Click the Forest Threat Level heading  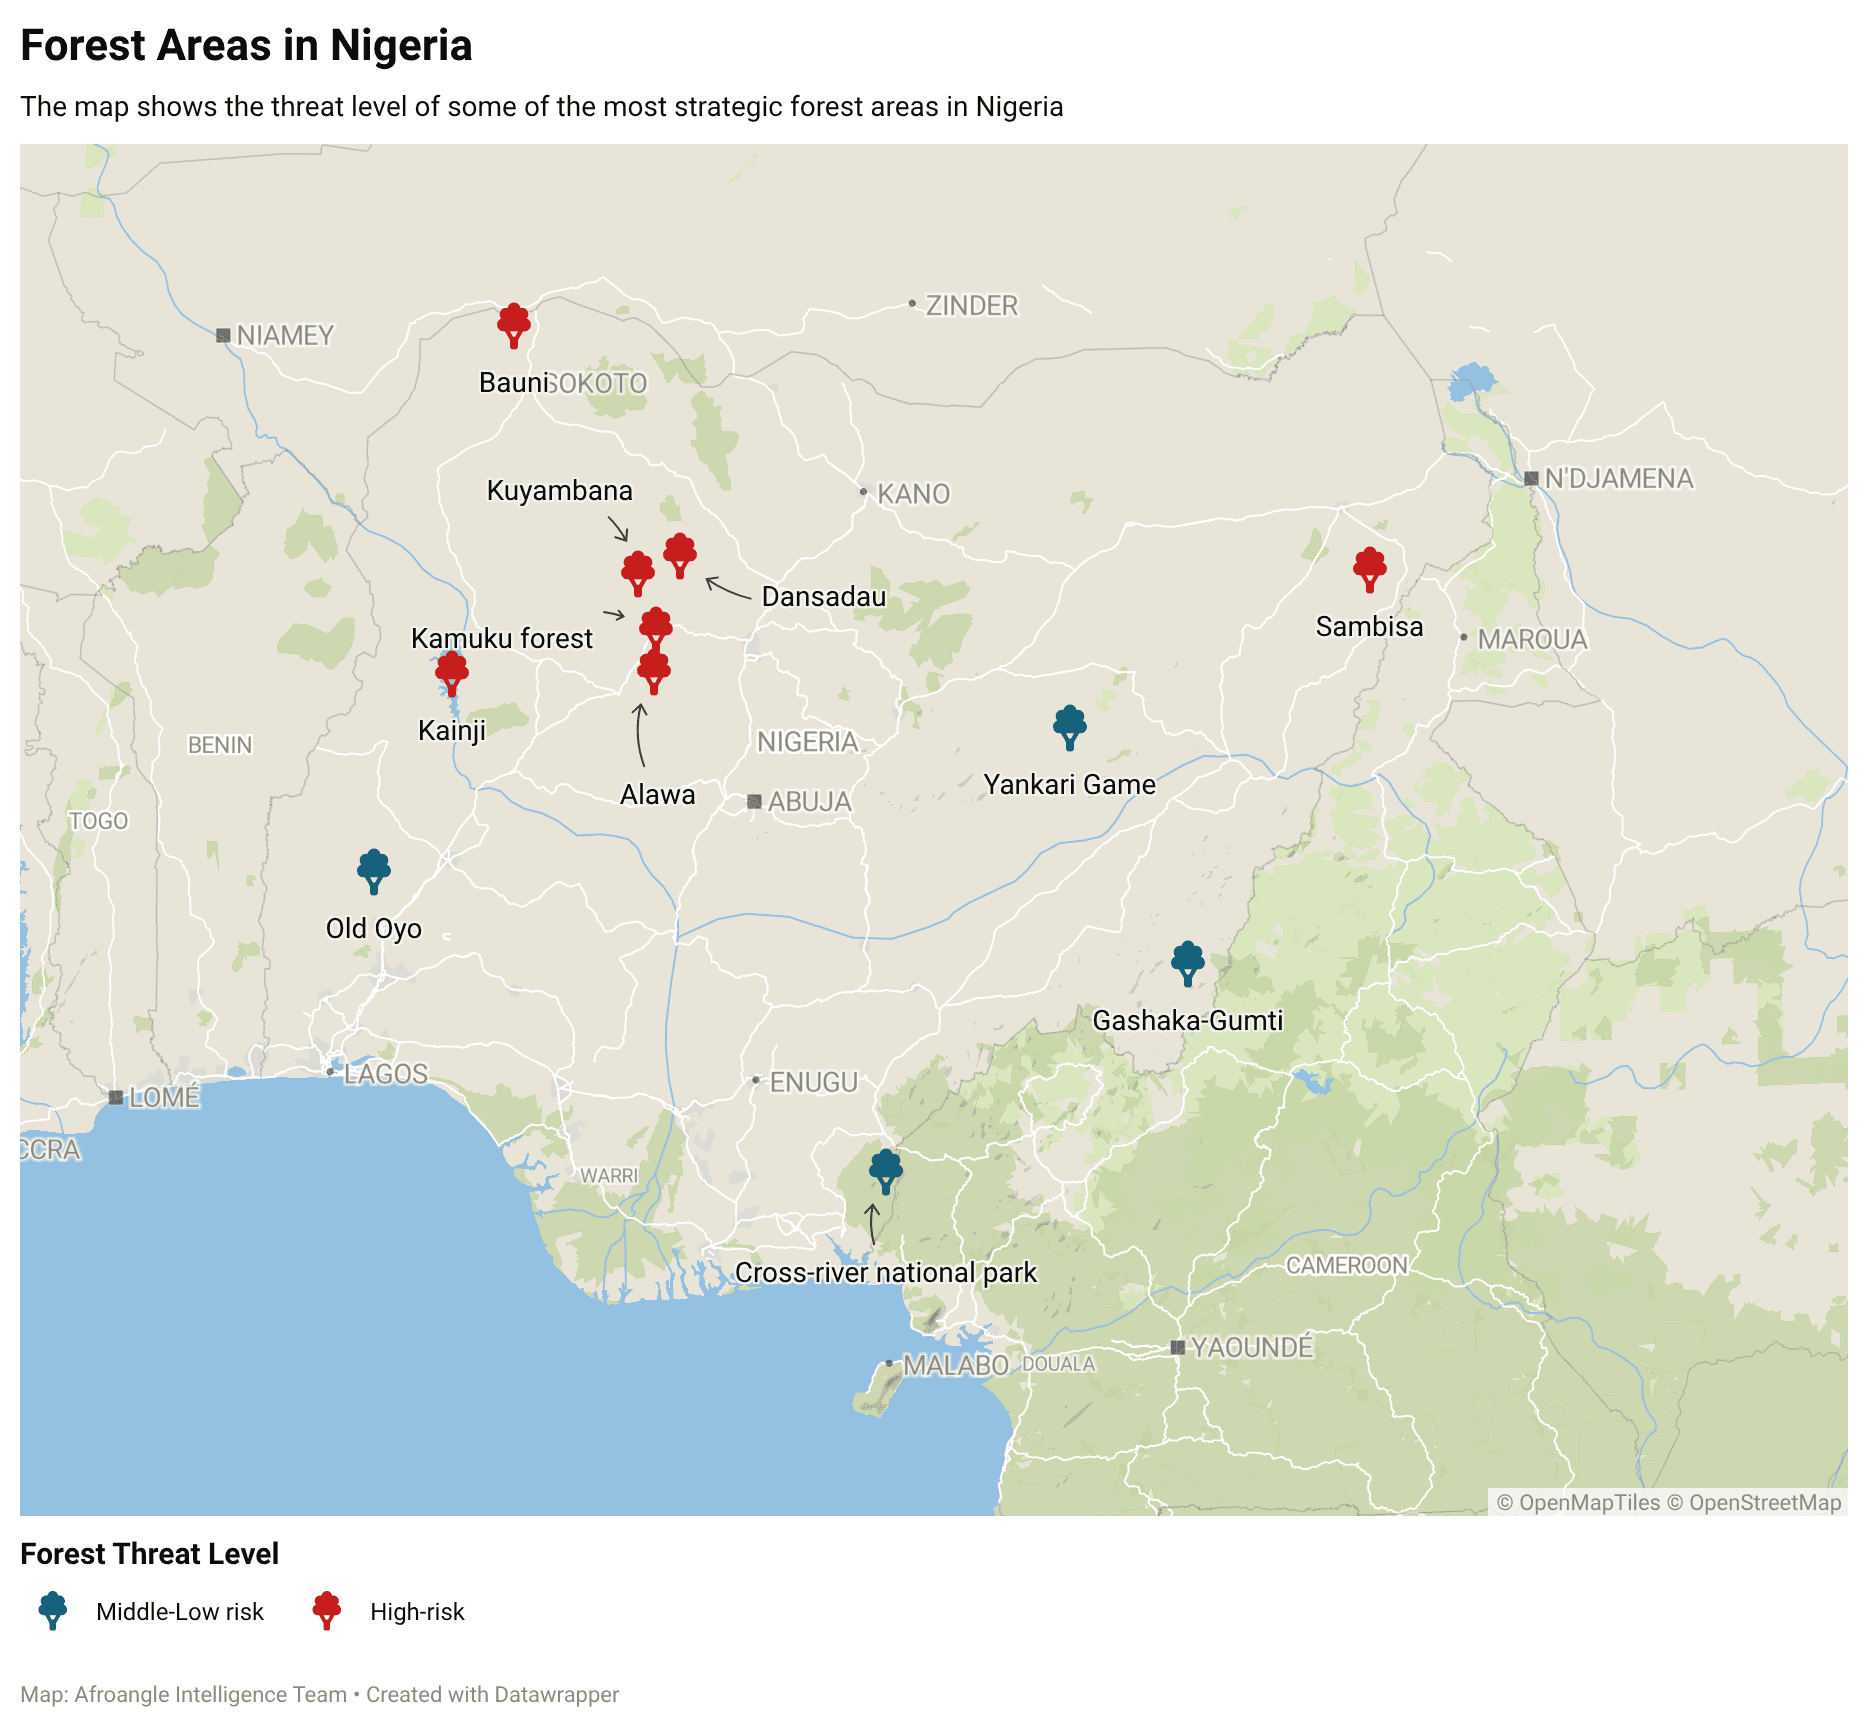pos(149,1554)
